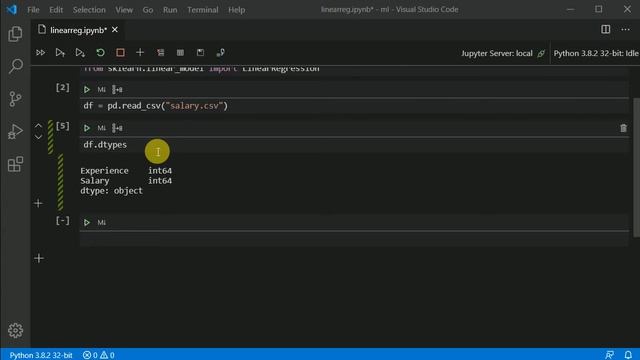Image resolution: width=640 pixels, height=360 pixels.
Task: Open the File menu
Action: pyautogui.click(x=33, y=9)
